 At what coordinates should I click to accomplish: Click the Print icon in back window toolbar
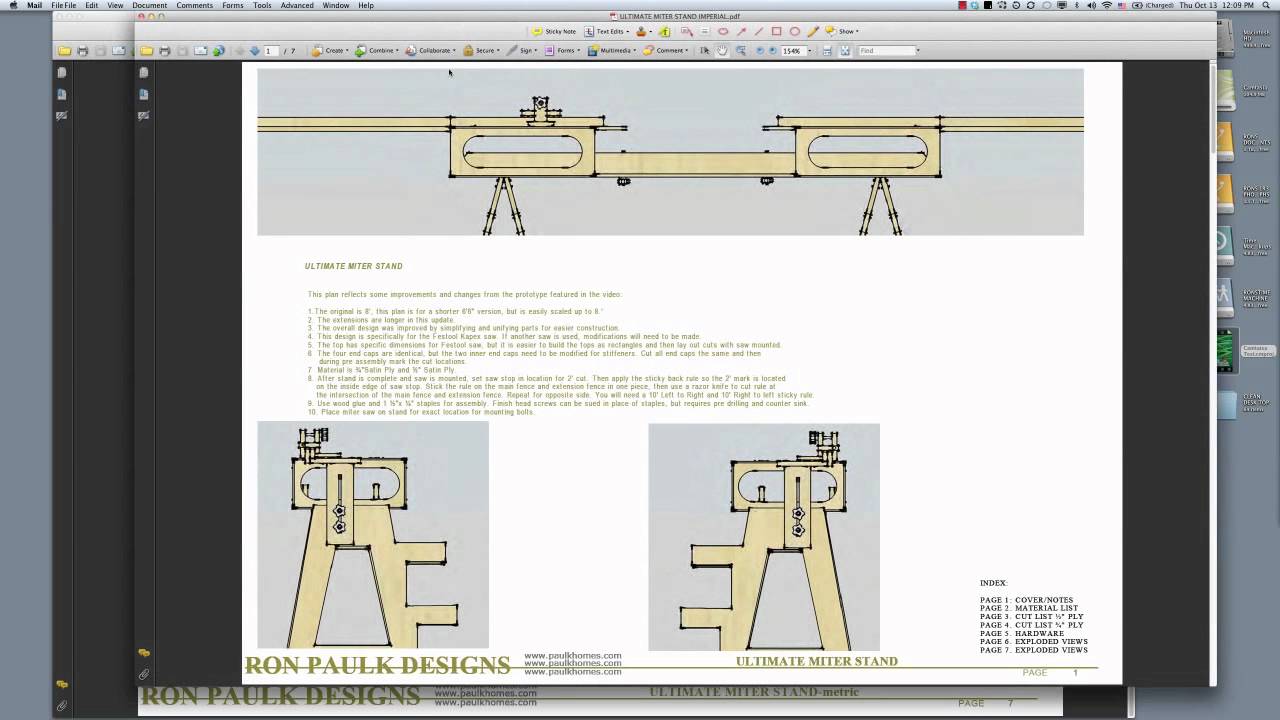(x=83, y=50)
